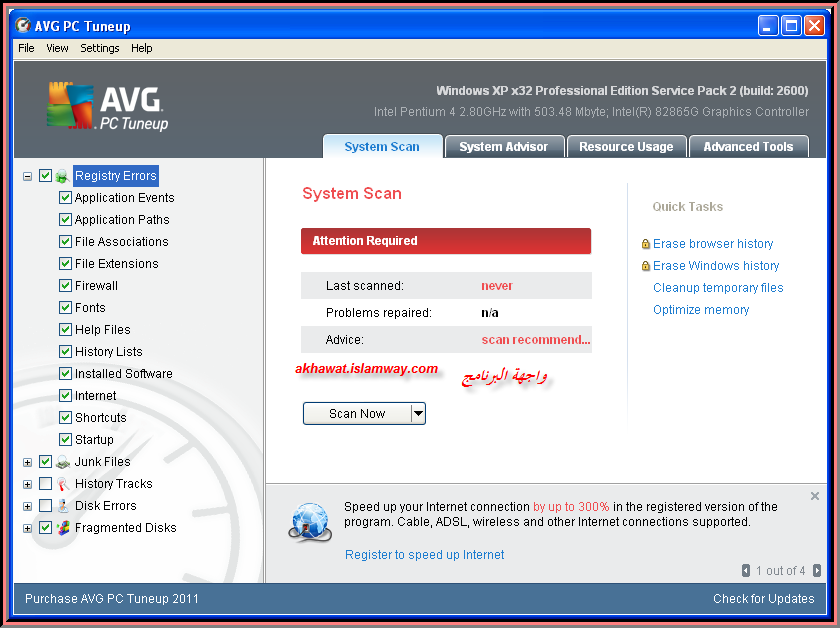The width and height of the screenshot is (840, 628).
Task: Click the History Tracks icon
Action: (63, 484)
